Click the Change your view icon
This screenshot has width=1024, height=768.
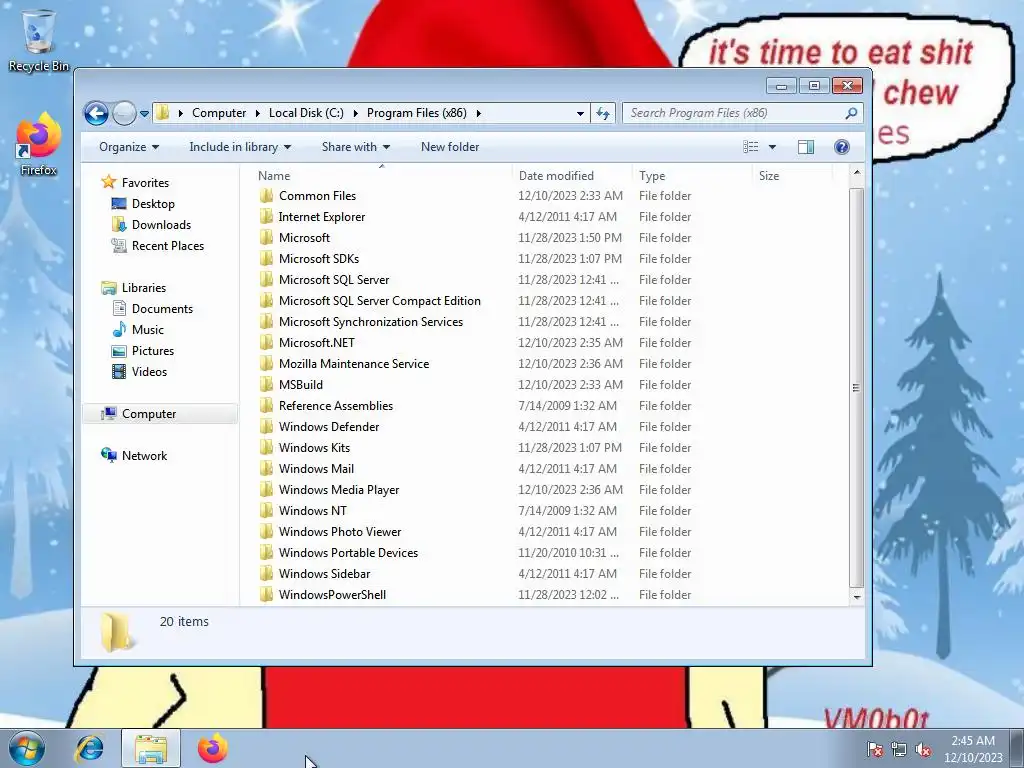pyautogui.click(x=751, y=147)
